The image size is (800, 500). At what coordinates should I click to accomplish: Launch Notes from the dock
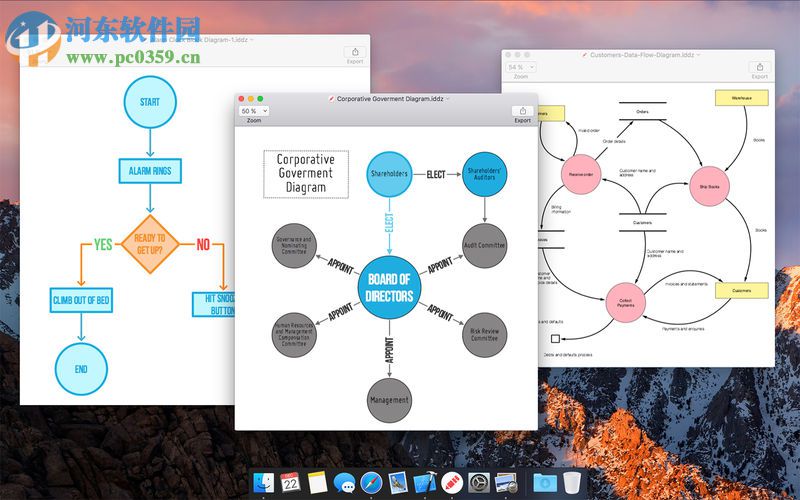[x=317, y=483]
